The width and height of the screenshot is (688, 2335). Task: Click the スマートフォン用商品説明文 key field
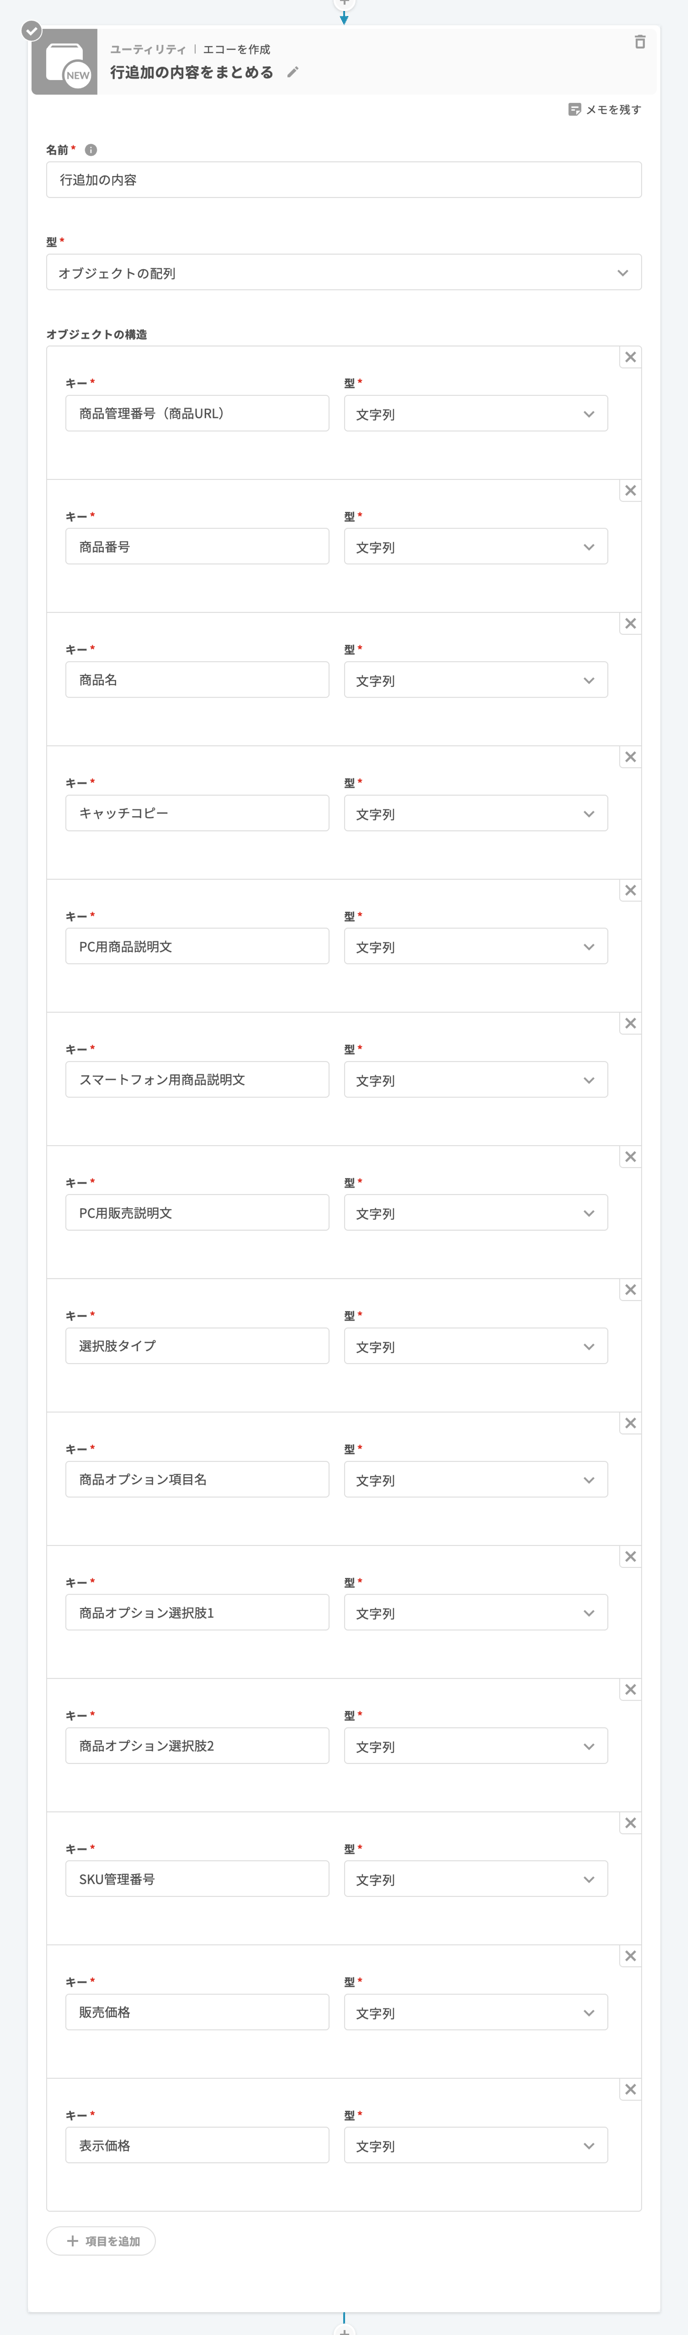197,1080
